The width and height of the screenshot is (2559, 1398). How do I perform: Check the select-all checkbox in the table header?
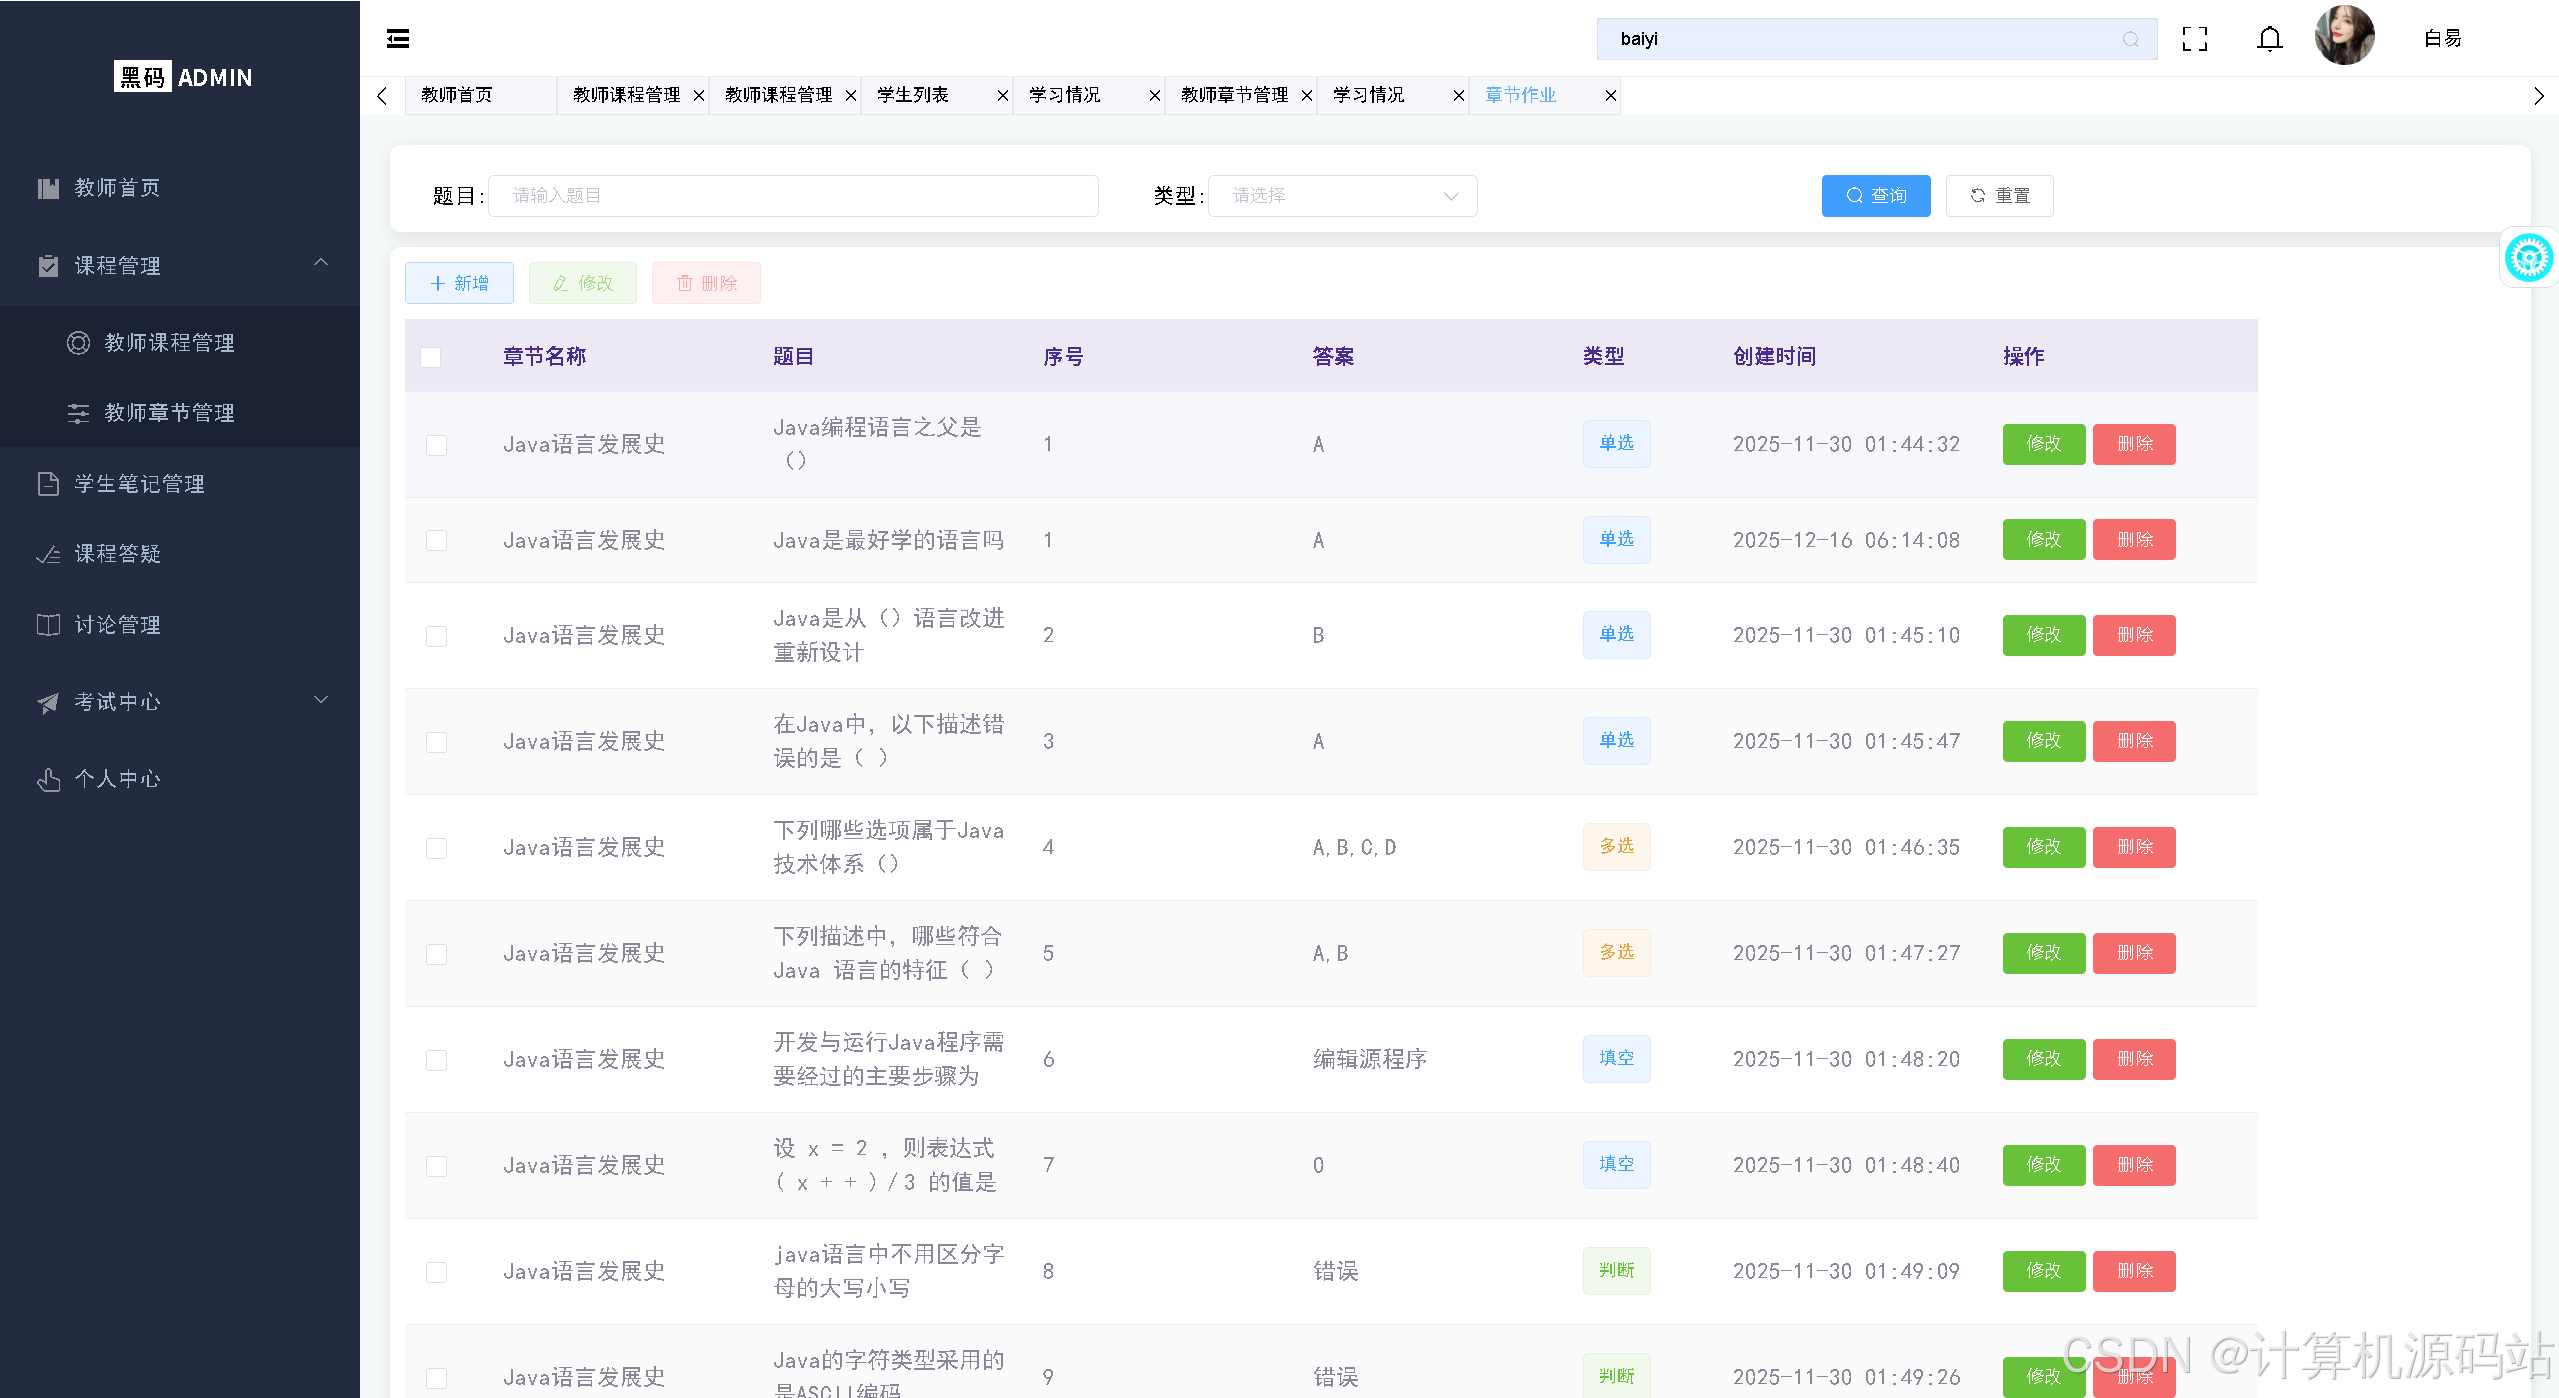pyautogui.click(x=431, y=357)
